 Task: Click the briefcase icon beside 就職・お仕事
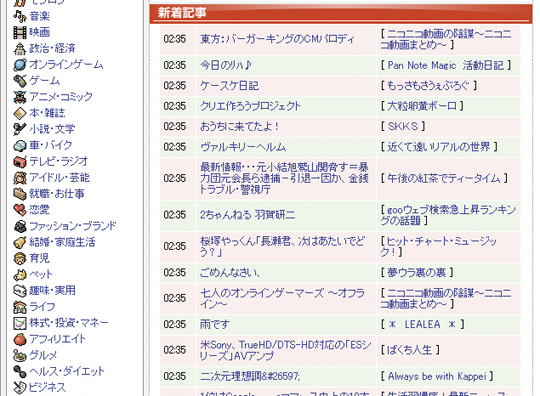coord(20,194)
